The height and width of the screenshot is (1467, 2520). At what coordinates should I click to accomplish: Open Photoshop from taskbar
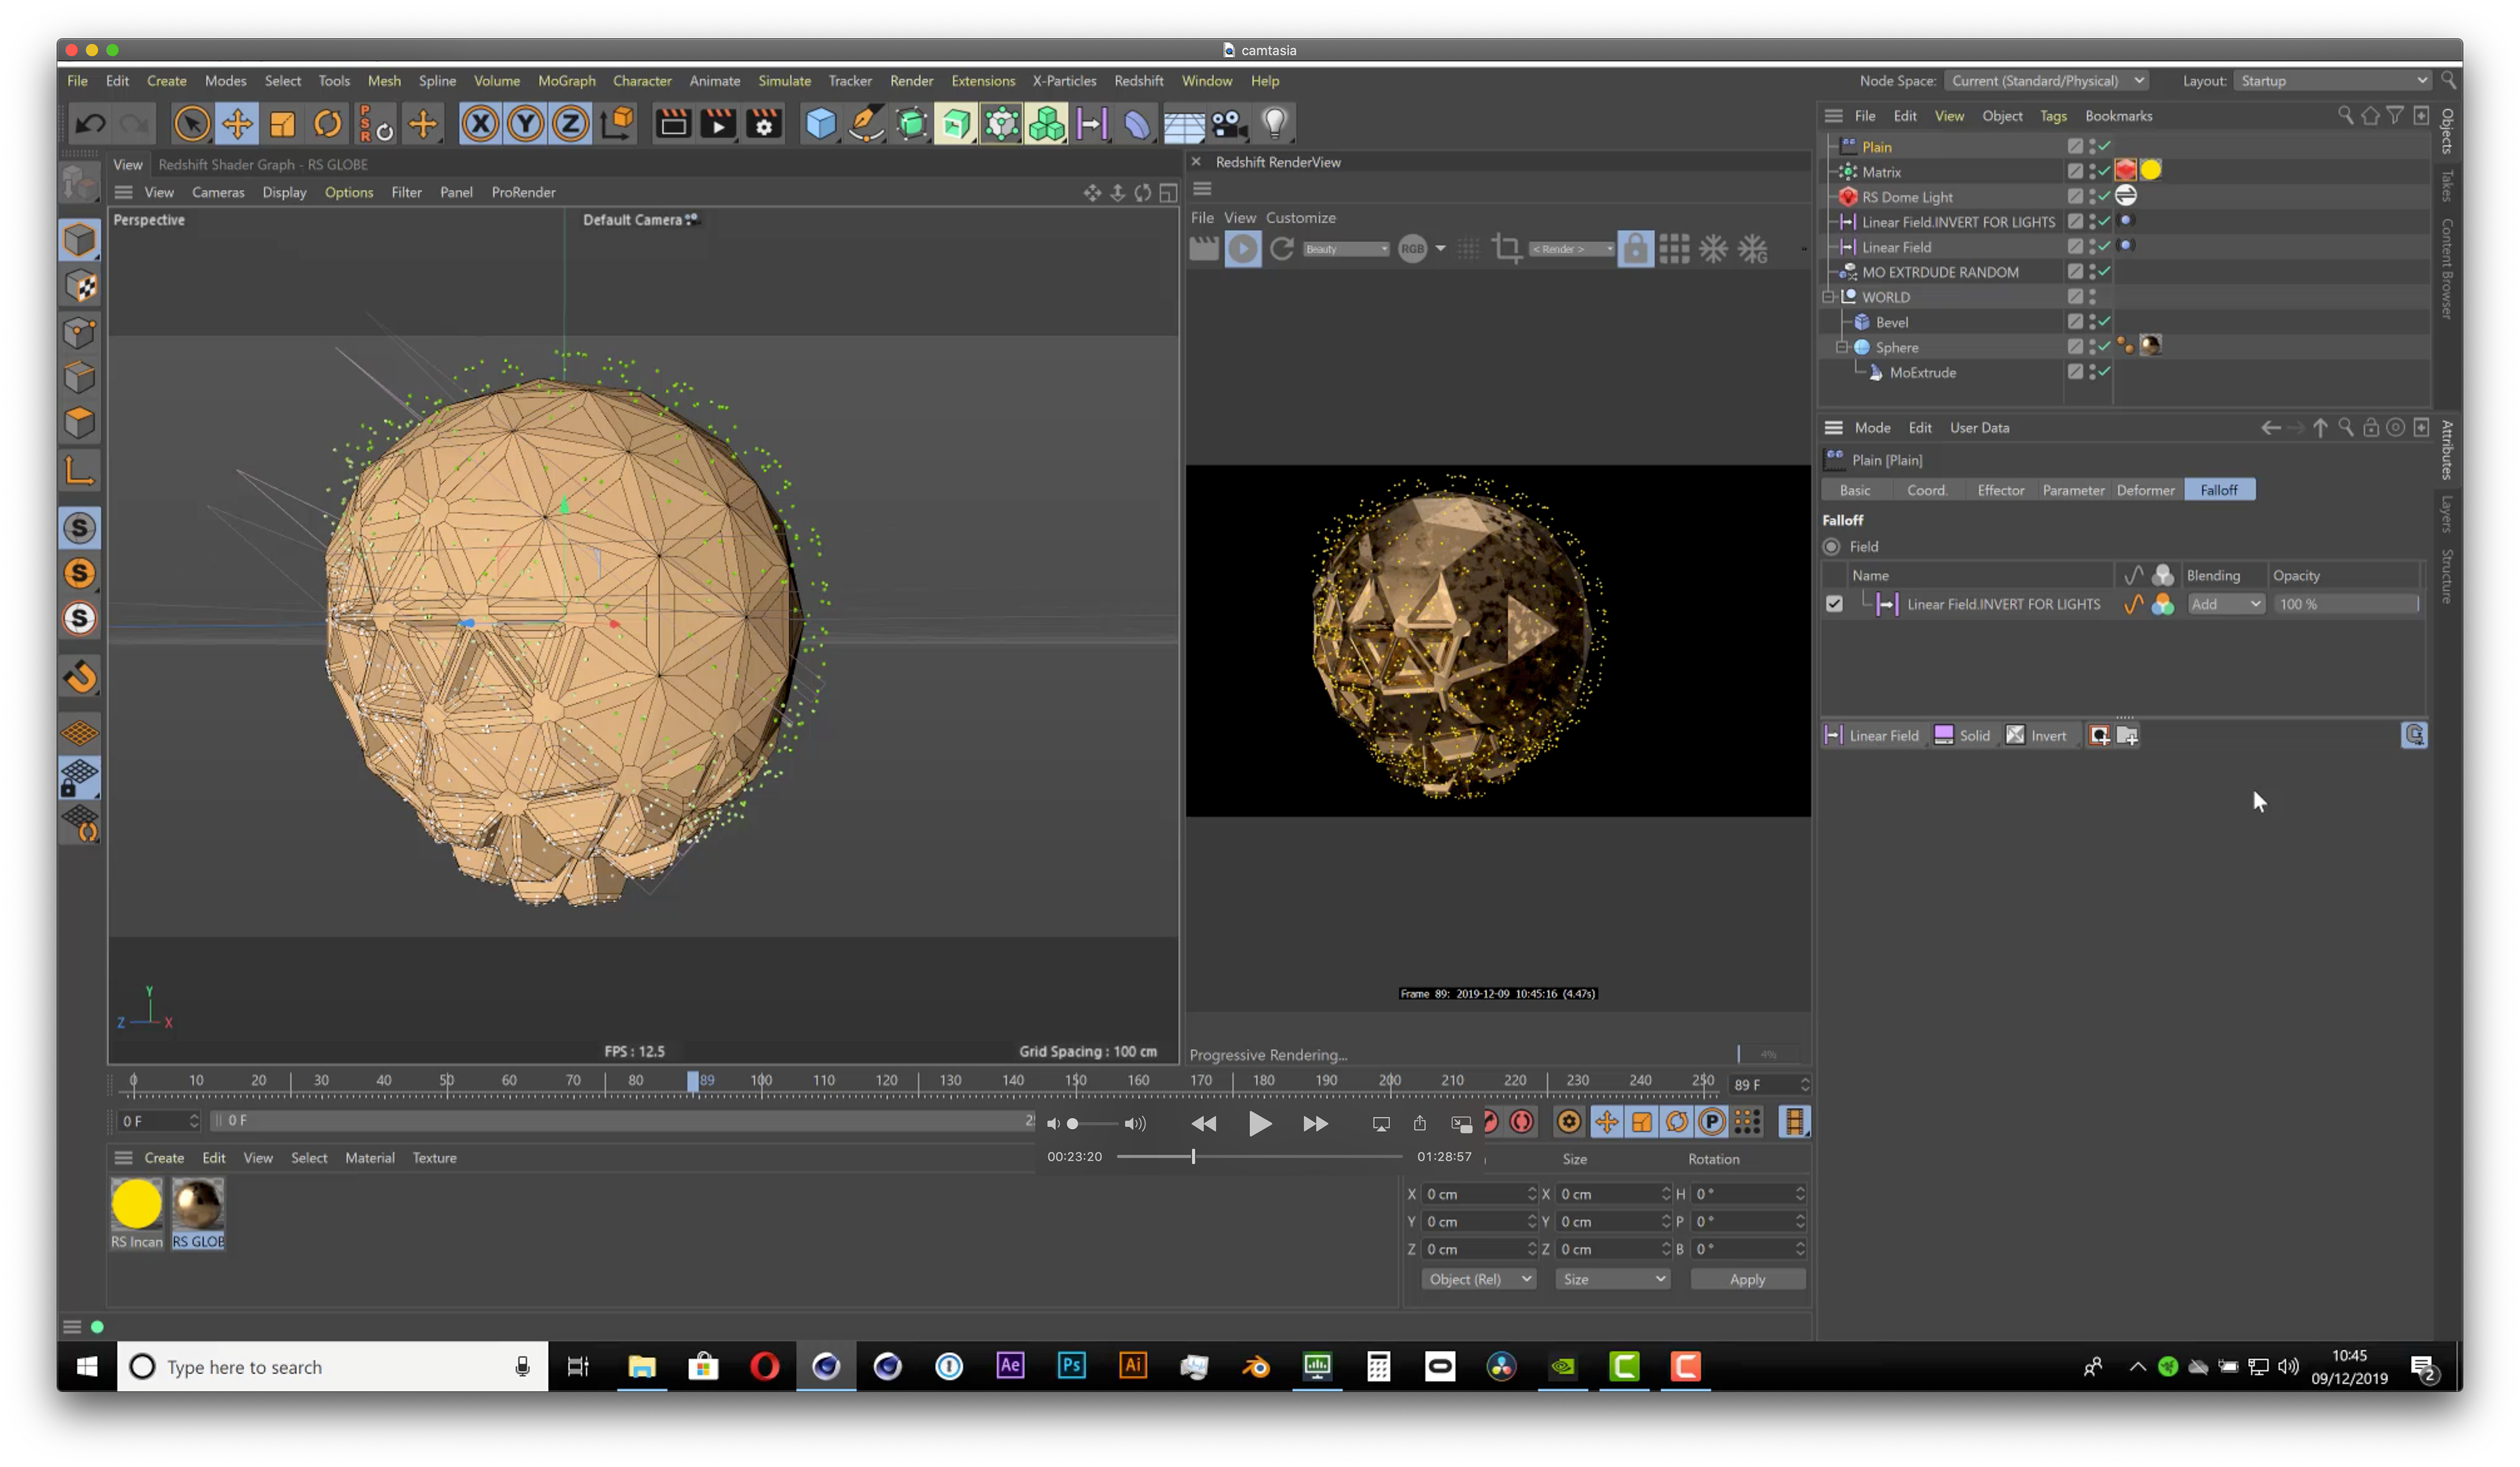click(x=1071, y=1366)
